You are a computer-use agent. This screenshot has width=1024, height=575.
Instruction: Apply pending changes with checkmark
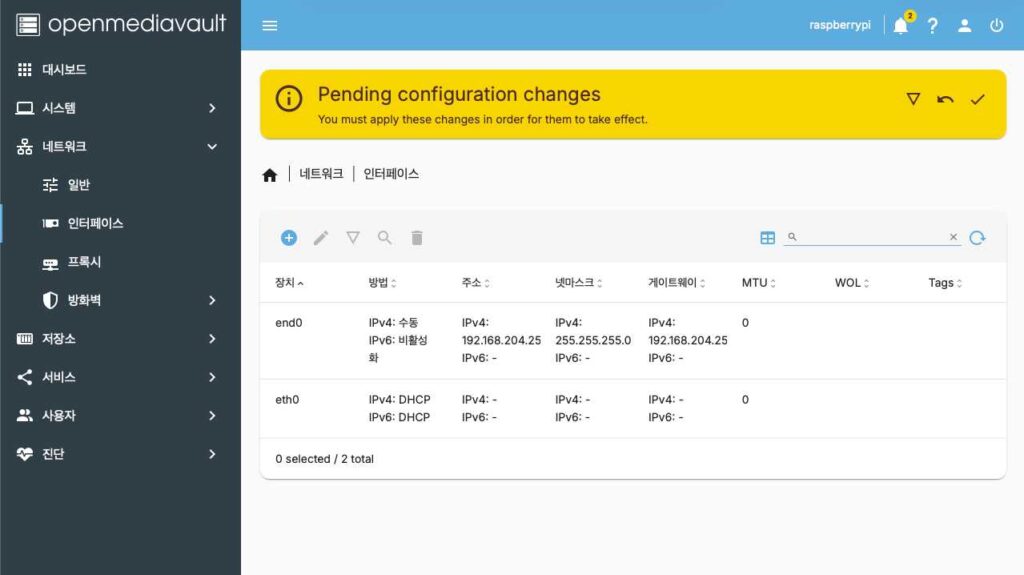978,99
